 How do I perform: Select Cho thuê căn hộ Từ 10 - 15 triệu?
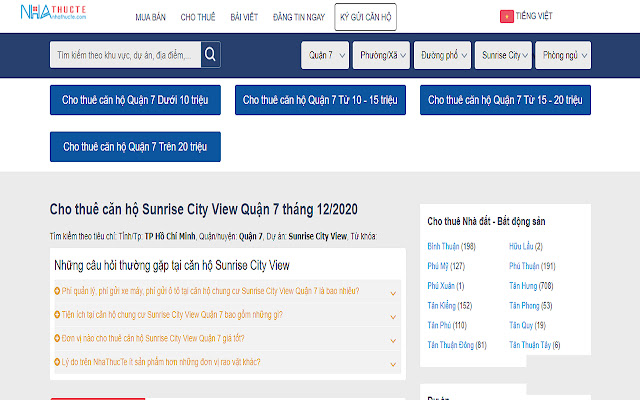320,100
